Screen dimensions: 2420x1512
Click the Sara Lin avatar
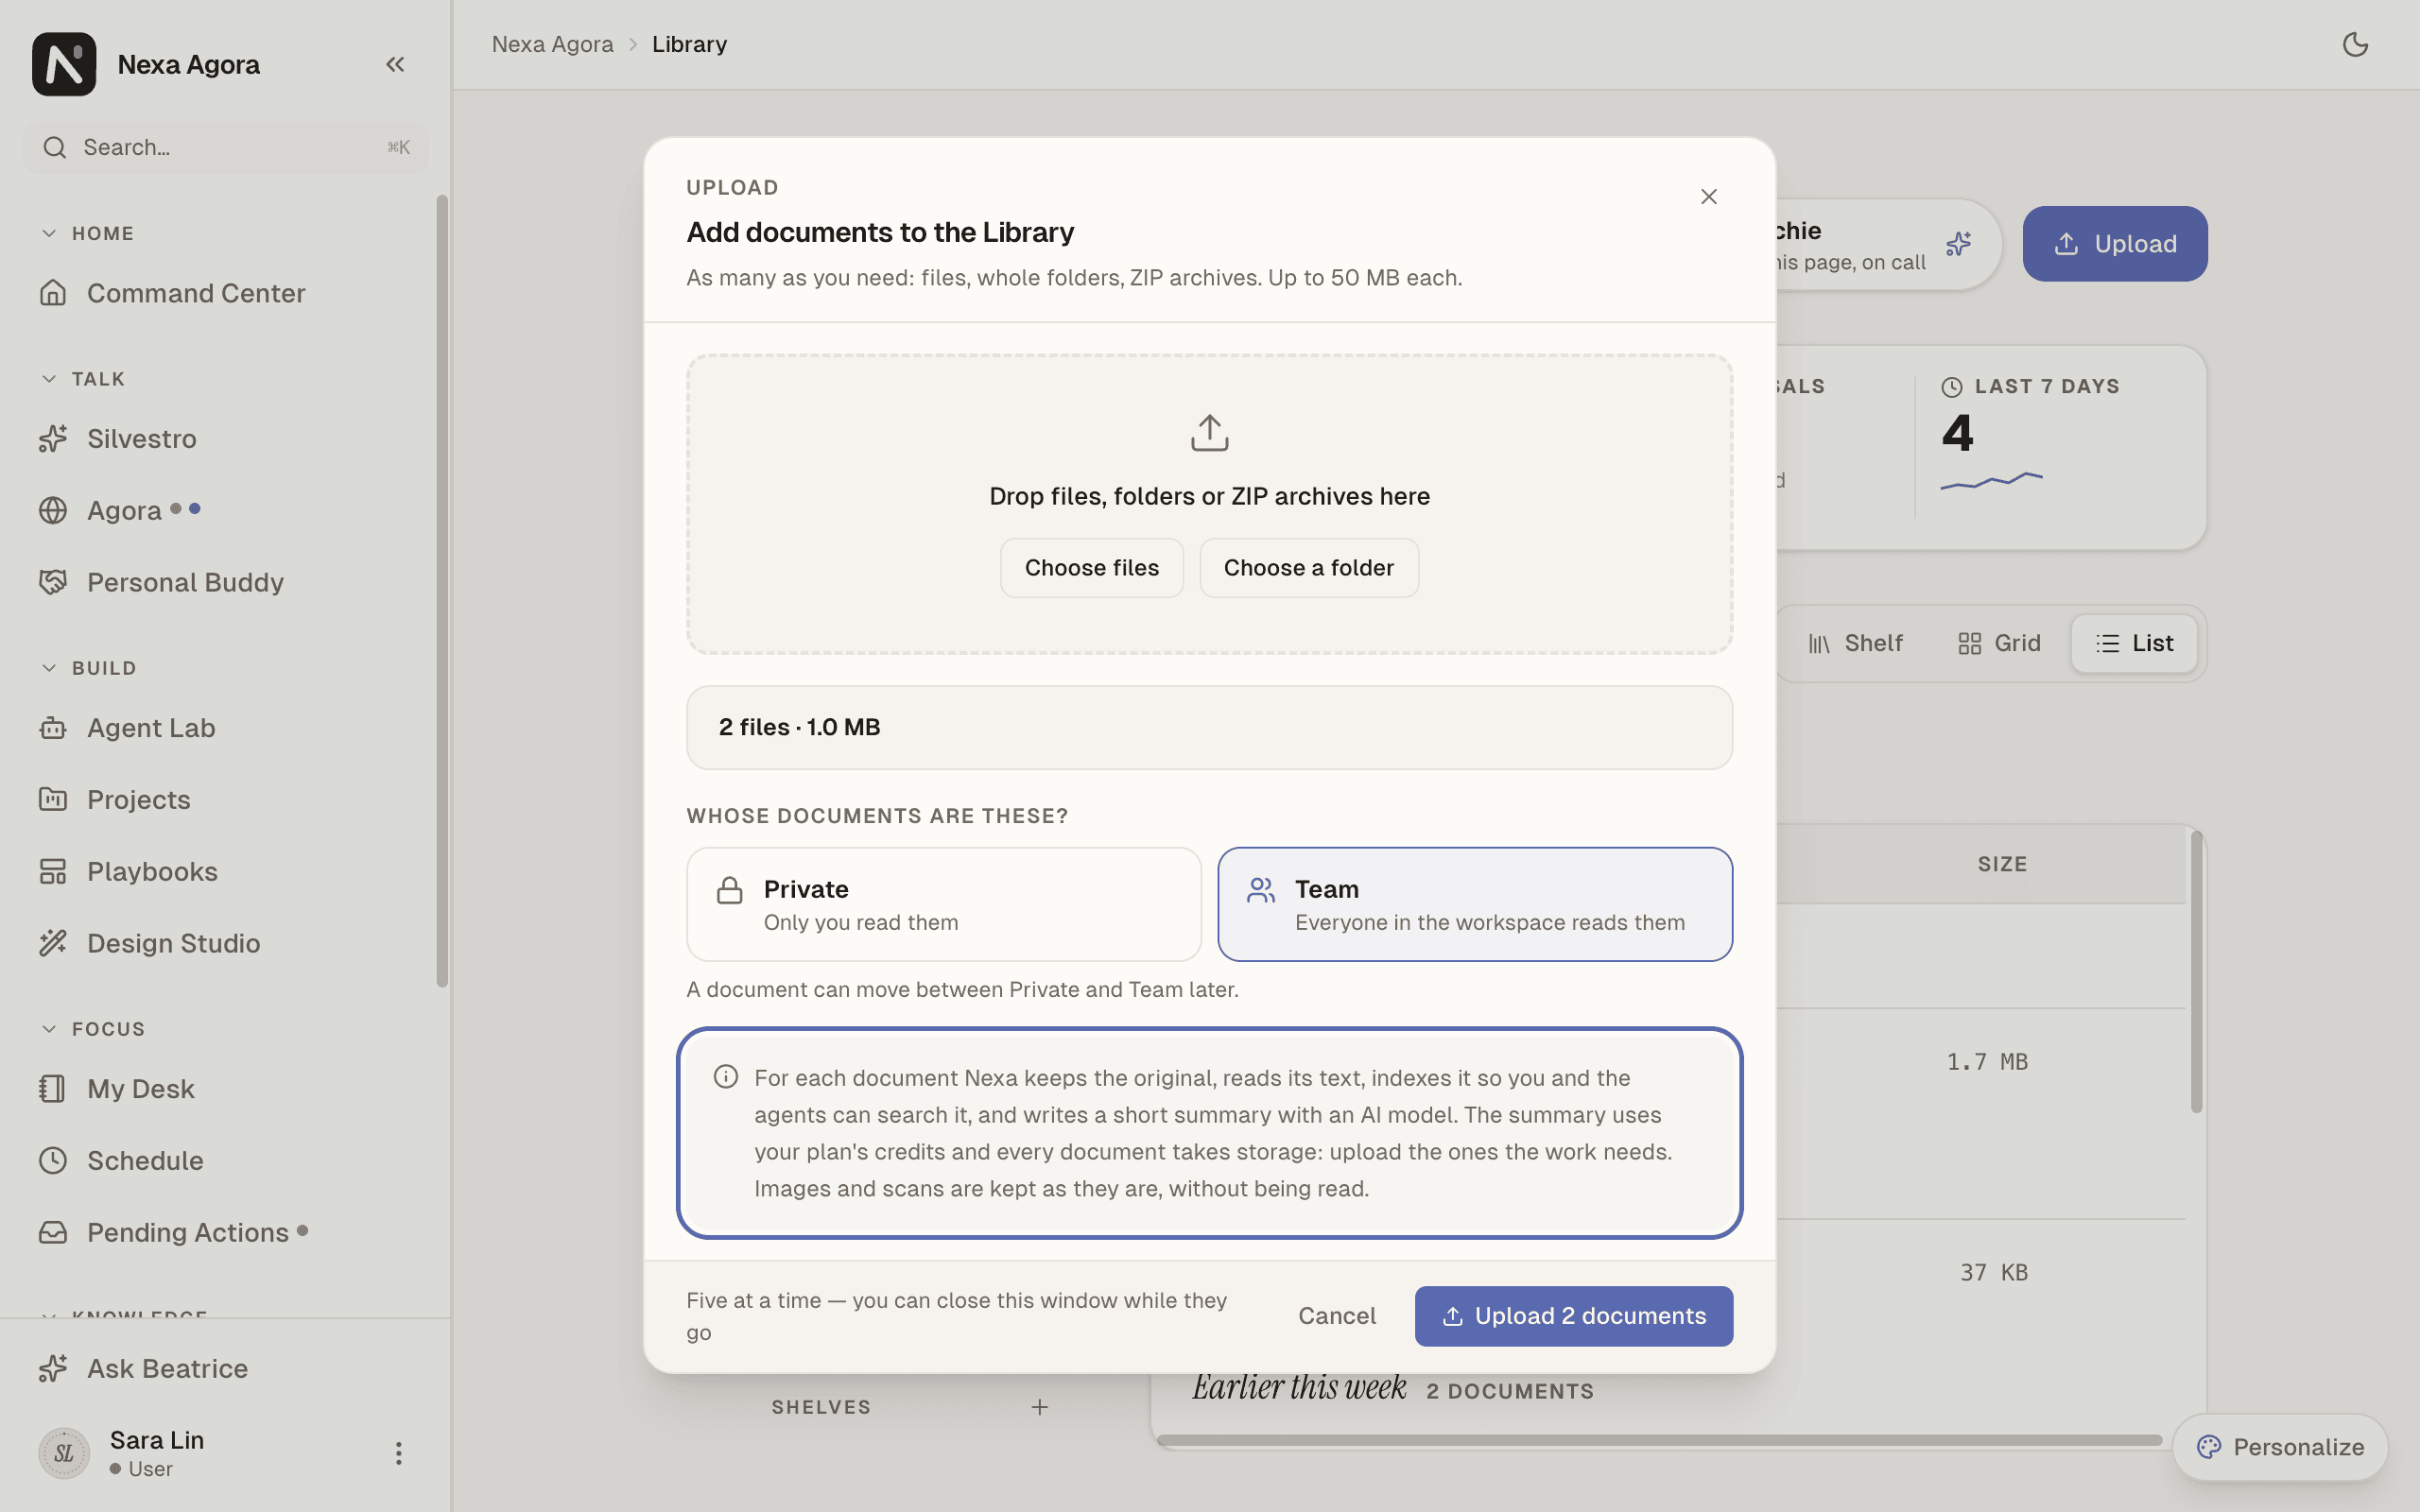(64, 1453)
